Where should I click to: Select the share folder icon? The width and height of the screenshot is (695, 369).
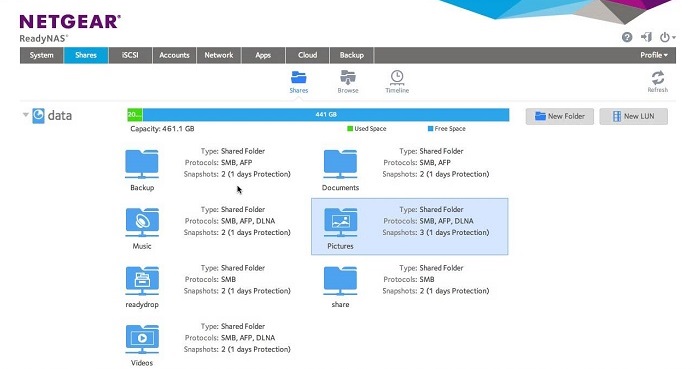[x=340, y=281]
